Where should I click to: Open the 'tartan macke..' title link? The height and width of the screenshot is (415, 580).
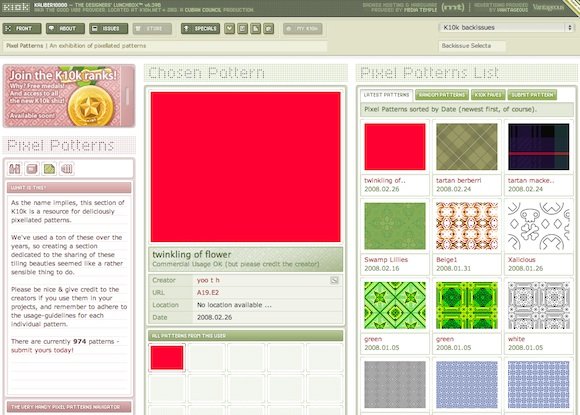point(531,180)
